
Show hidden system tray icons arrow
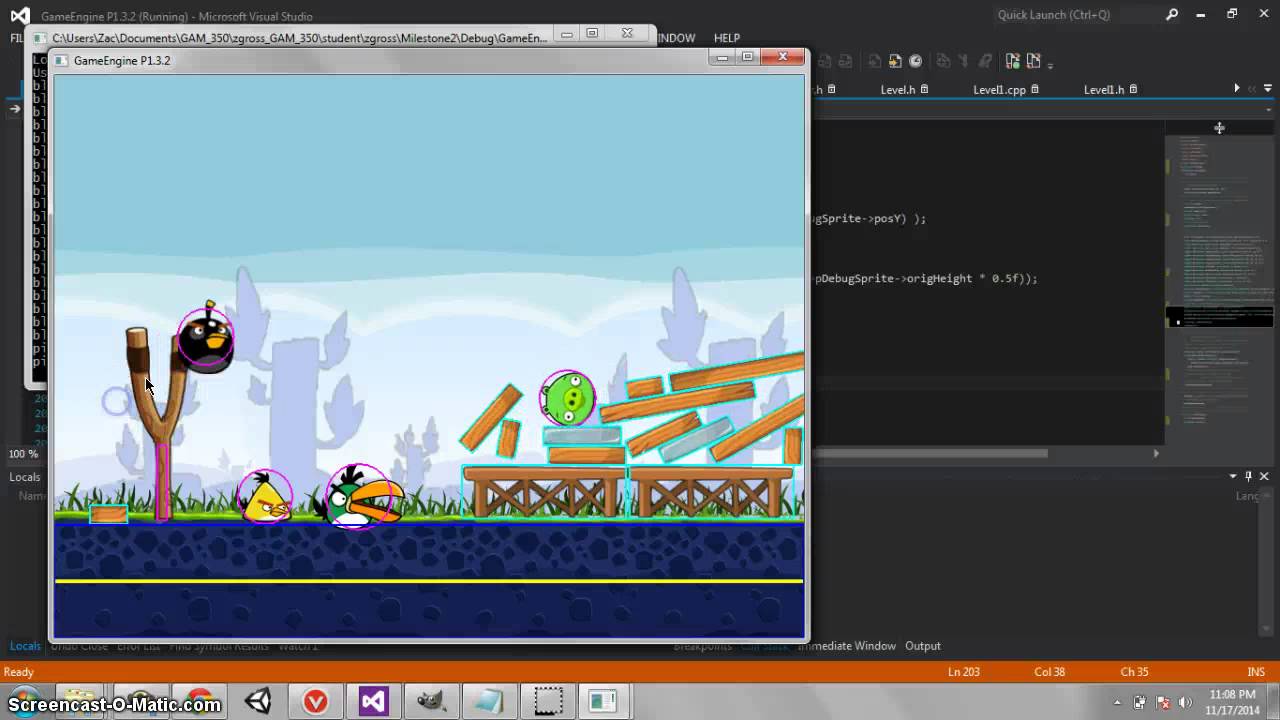(x=1118, y=702)
